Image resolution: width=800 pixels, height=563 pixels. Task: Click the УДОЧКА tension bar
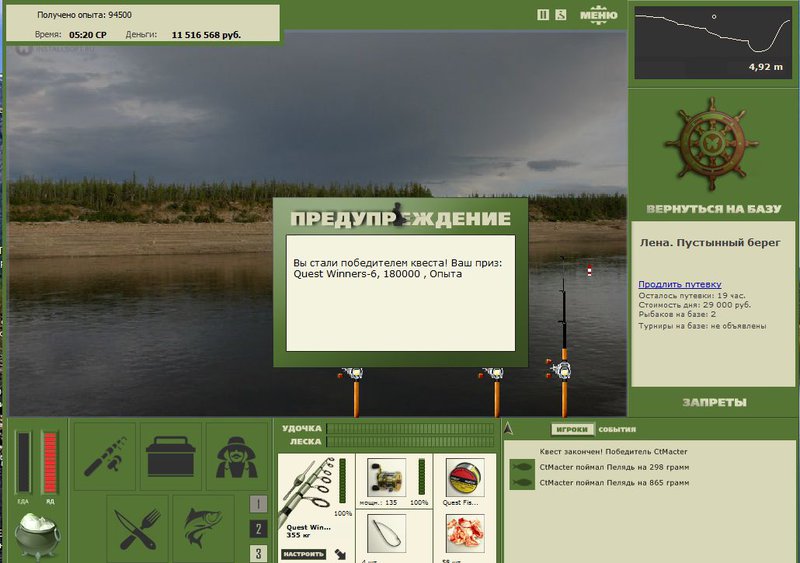410,428
